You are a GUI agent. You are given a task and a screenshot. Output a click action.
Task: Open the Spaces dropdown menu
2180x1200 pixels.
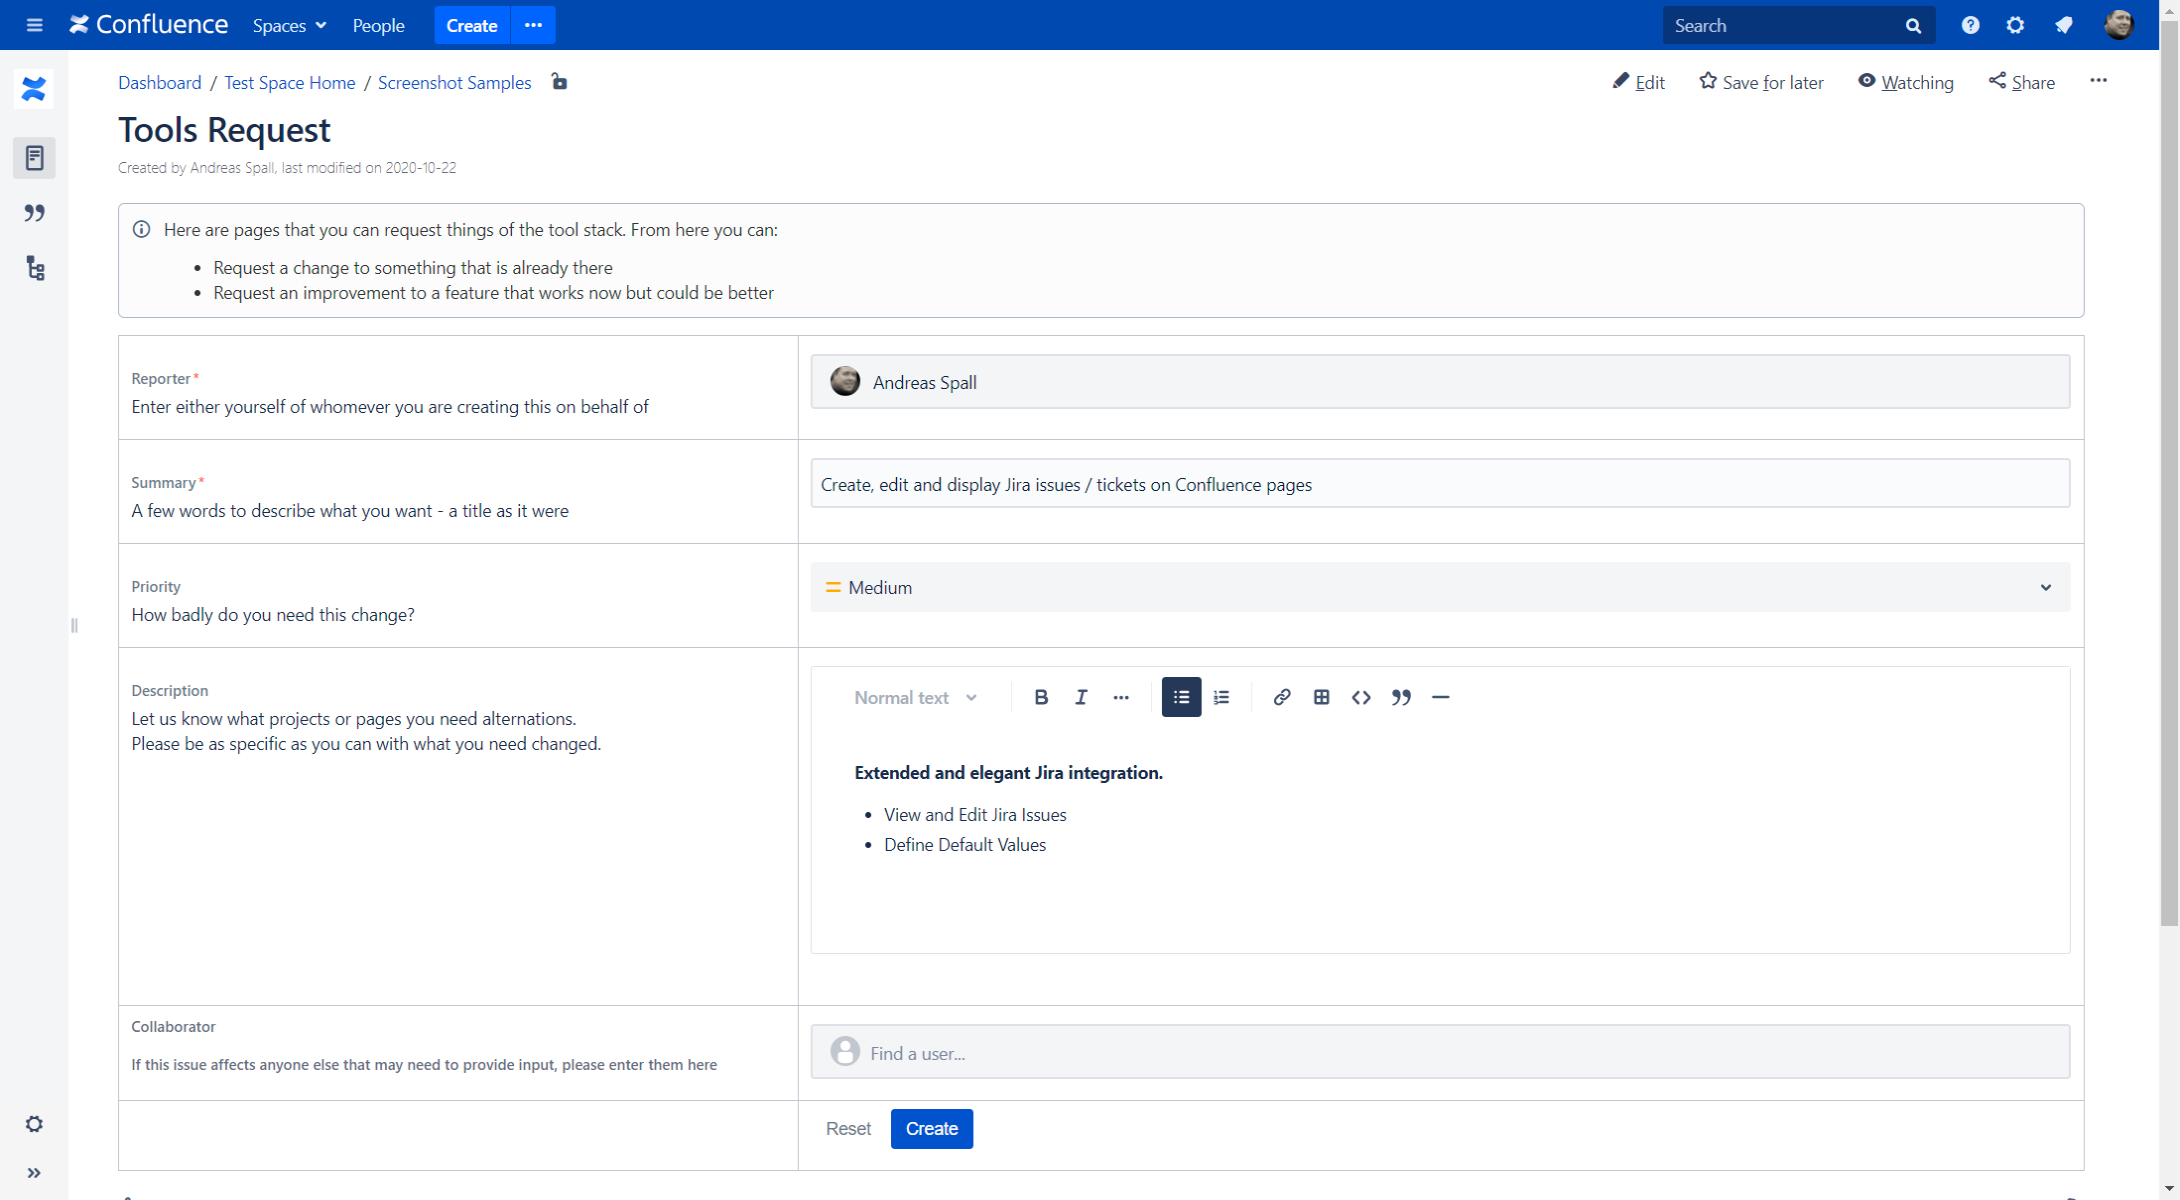(x=289, y=25)
